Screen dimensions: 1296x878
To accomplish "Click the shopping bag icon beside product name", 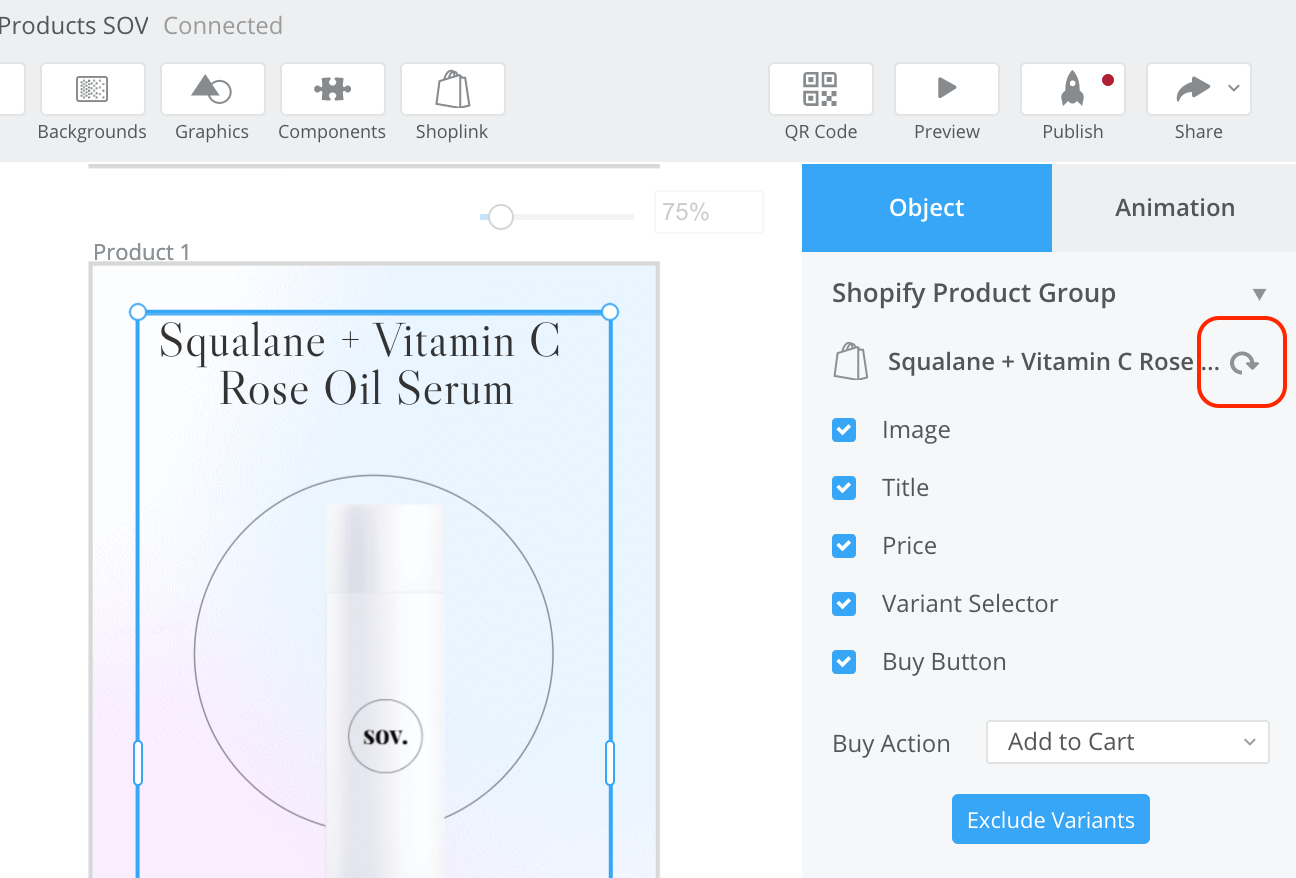I will [x=850, y=362].
